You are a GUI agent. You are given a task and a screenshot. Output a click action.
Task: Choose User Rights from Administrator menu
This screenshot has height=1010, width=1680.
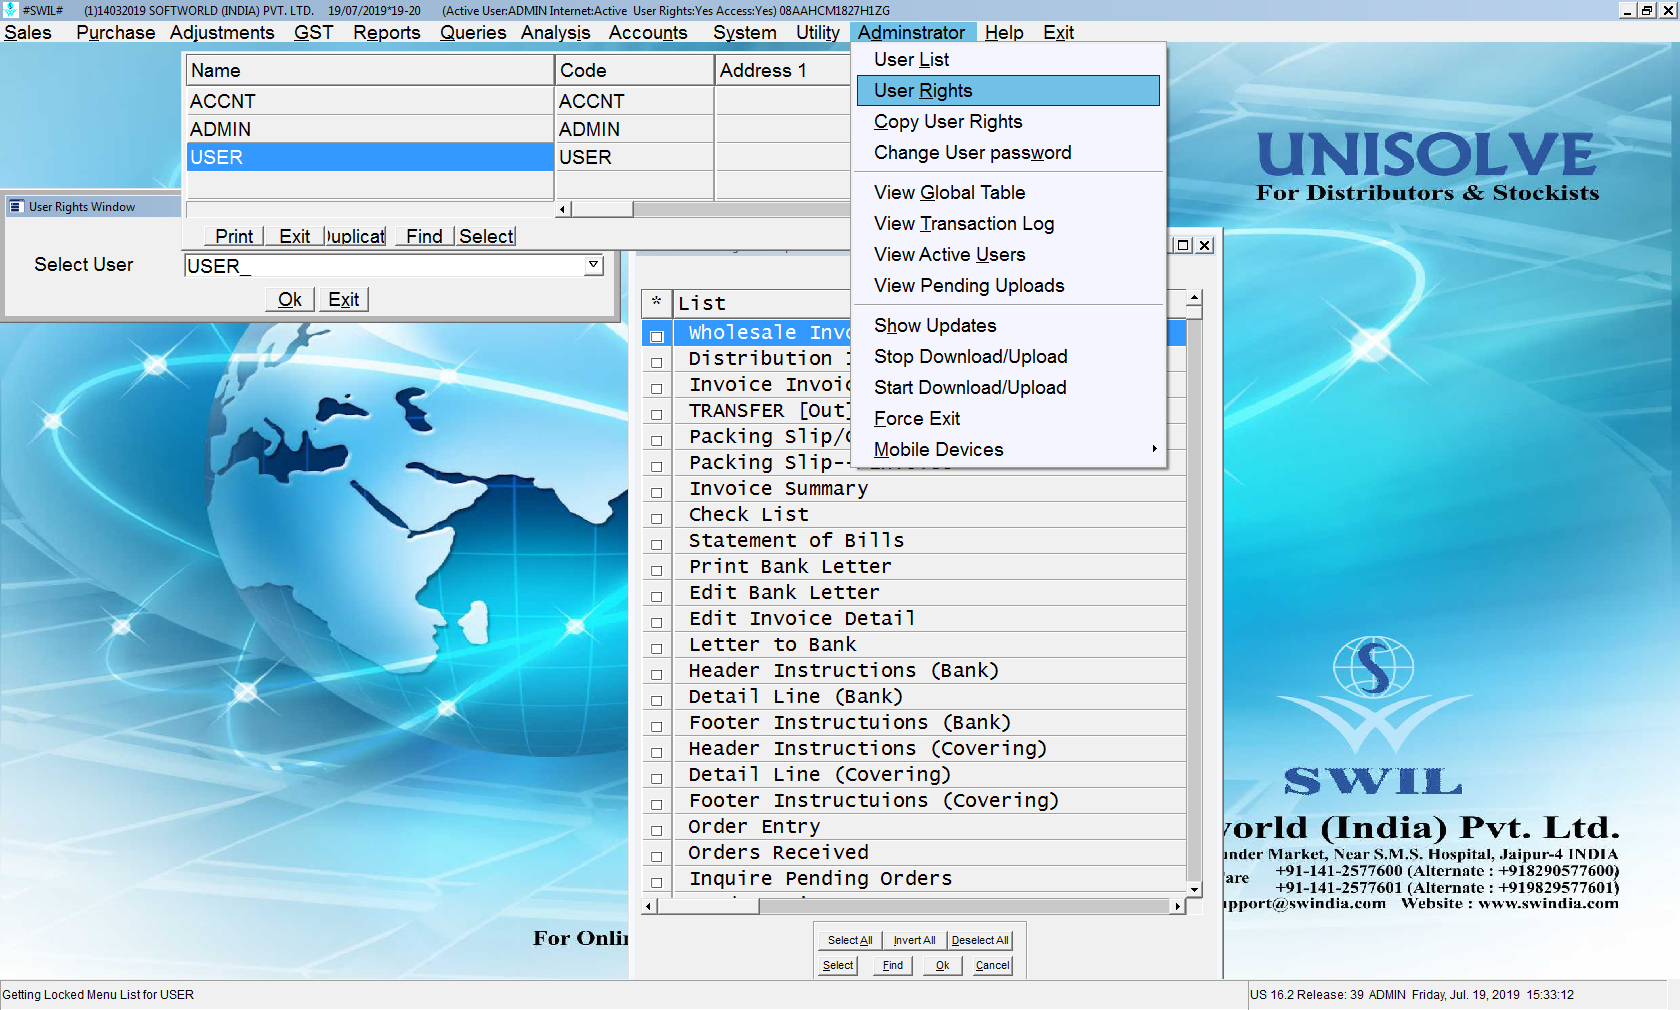pyautogui.click(x=1008, y=91)
